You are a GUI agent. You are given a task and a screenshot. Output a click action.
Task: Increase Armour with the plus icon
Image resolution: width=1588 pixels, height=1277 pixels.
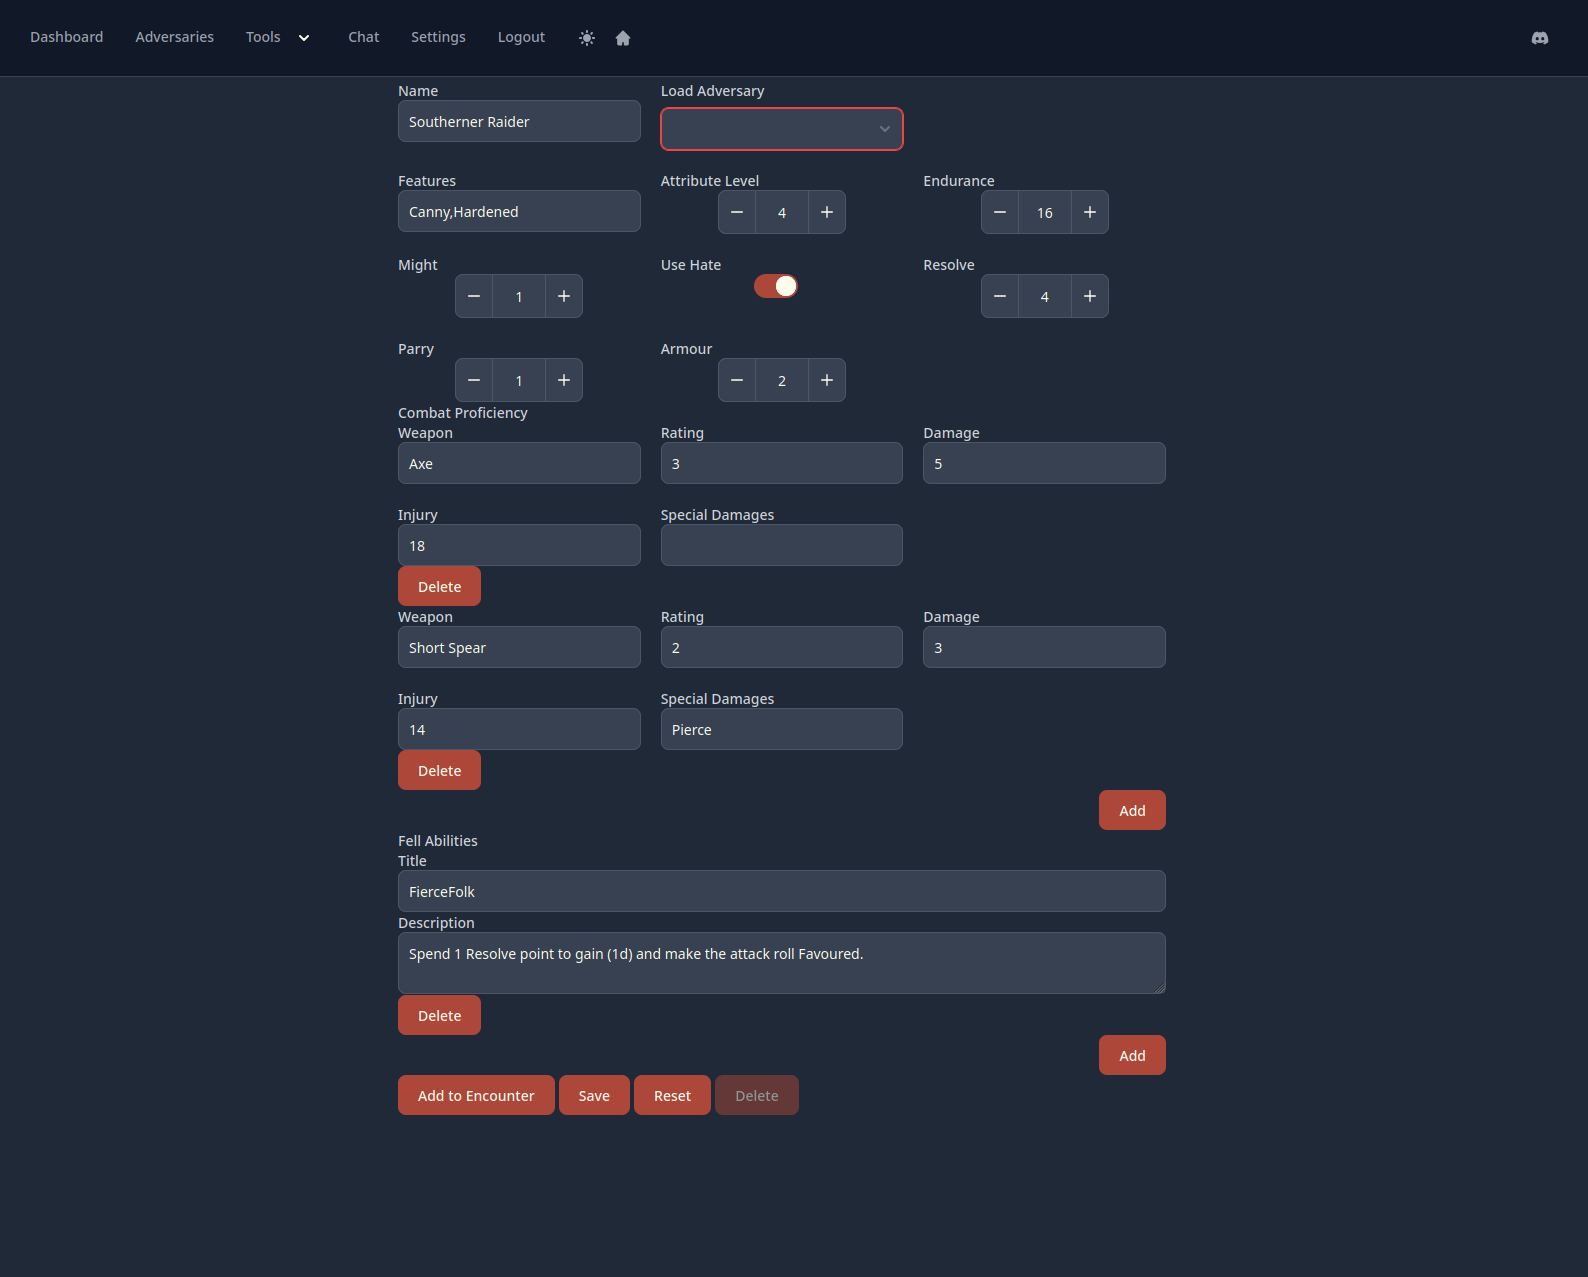click(x=827, y=380)
